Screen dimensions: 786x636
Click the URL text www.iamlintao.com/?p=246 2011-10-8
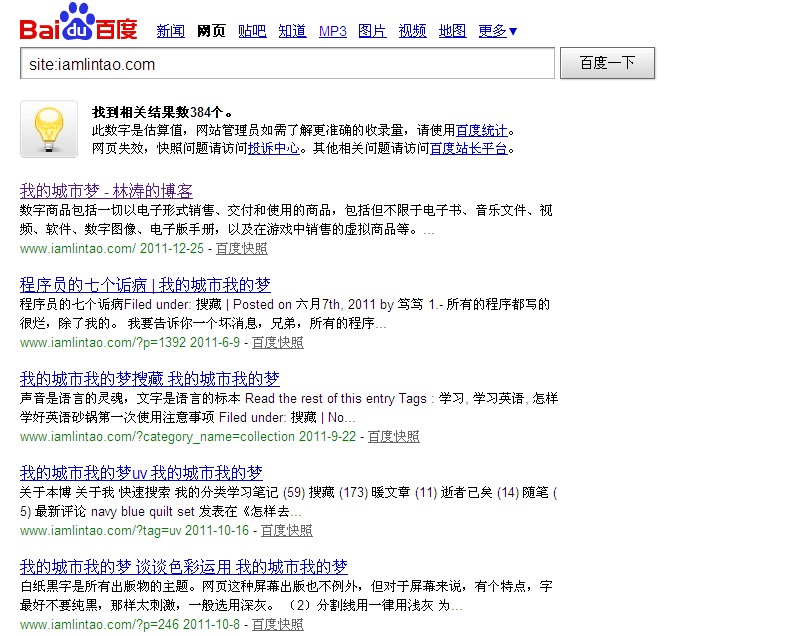pyautogui.click(x=130, y=624)
